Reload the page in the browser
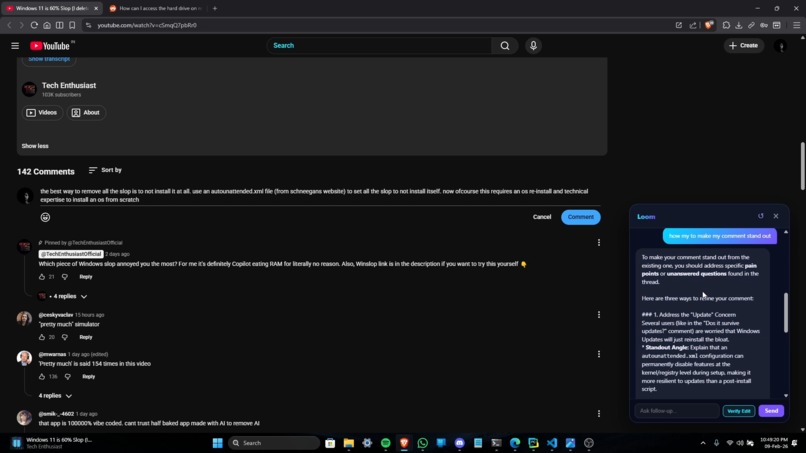Image resolution: width=806 pixels, height=453 pixels. pyautogui.click(x=34, y=25)
